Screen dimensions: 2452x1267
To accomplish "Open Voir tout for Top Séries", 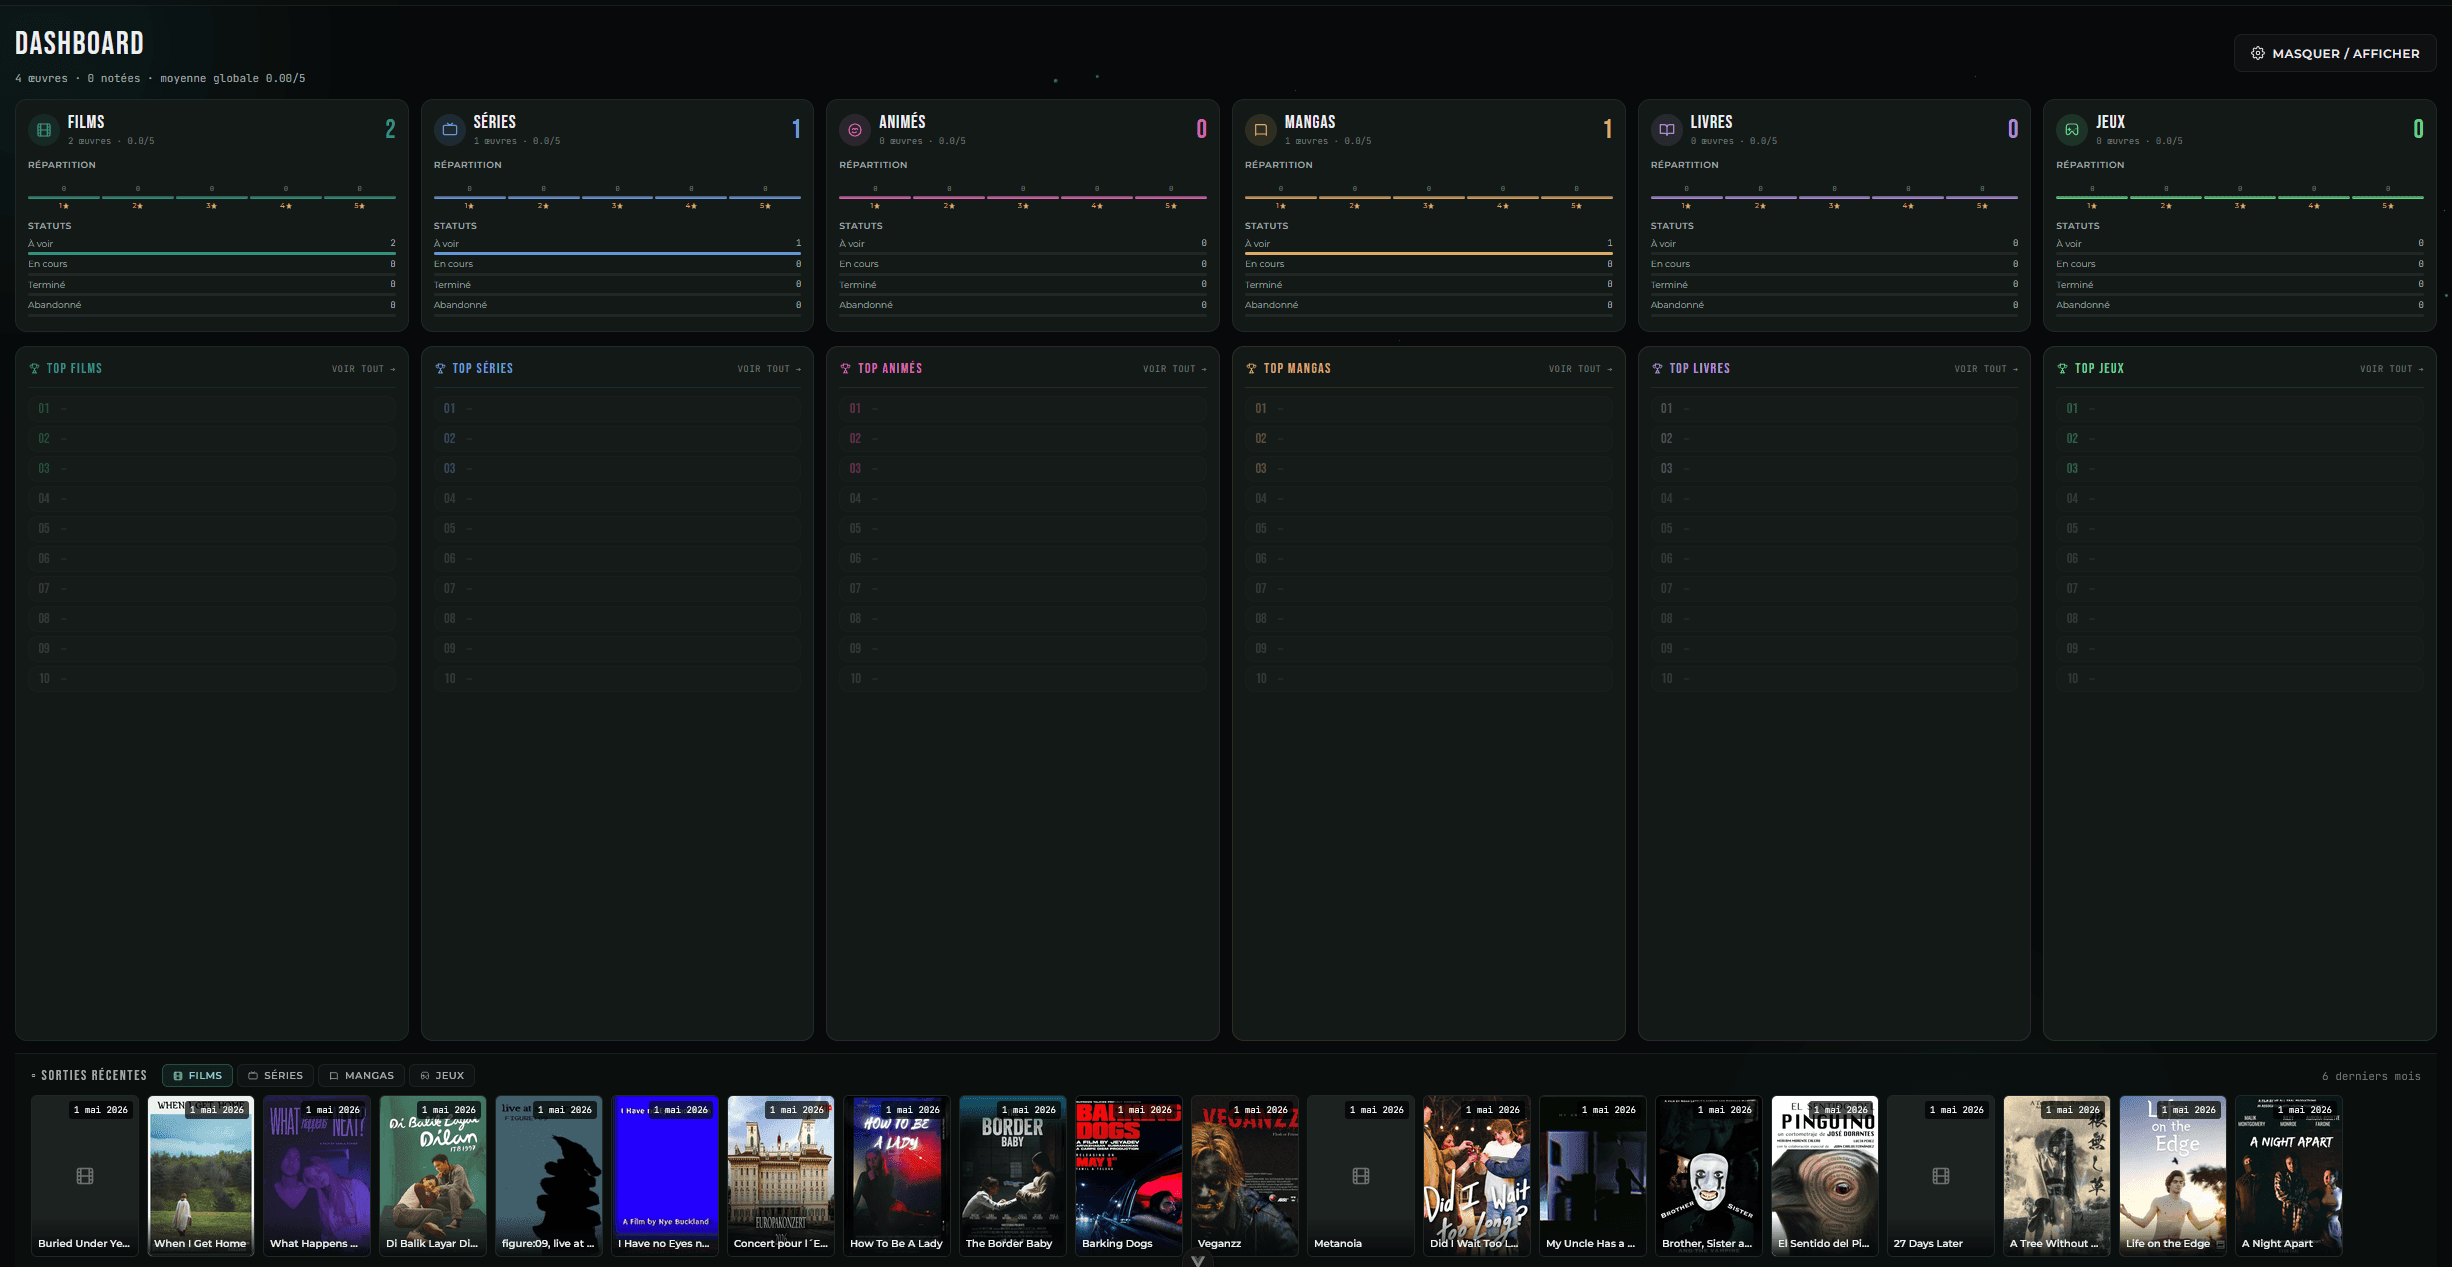I will coord(770,369).
